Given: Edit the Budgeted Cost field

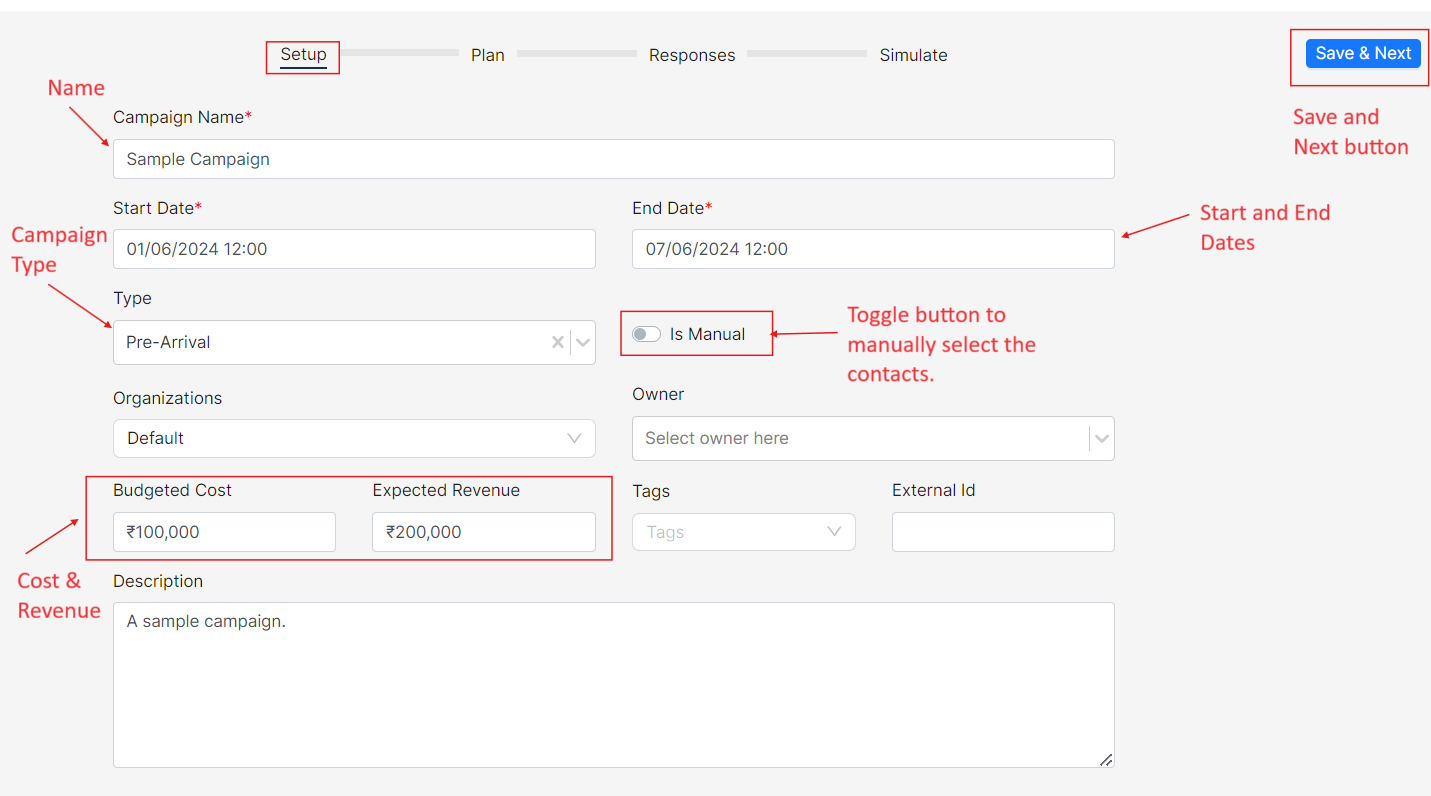Looking at the screenshot, I should click(224, 532).
